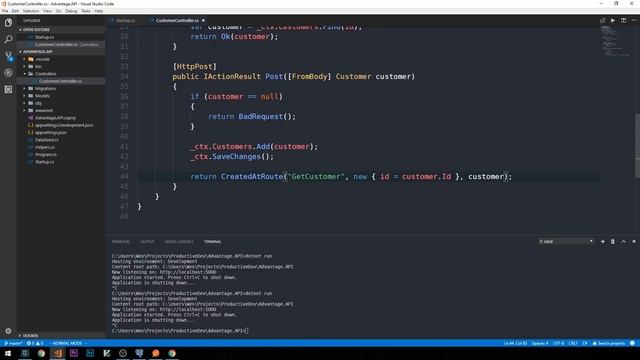640x360 pixels.
Task: Open the Tasks menu
Action: pos(86,11)
